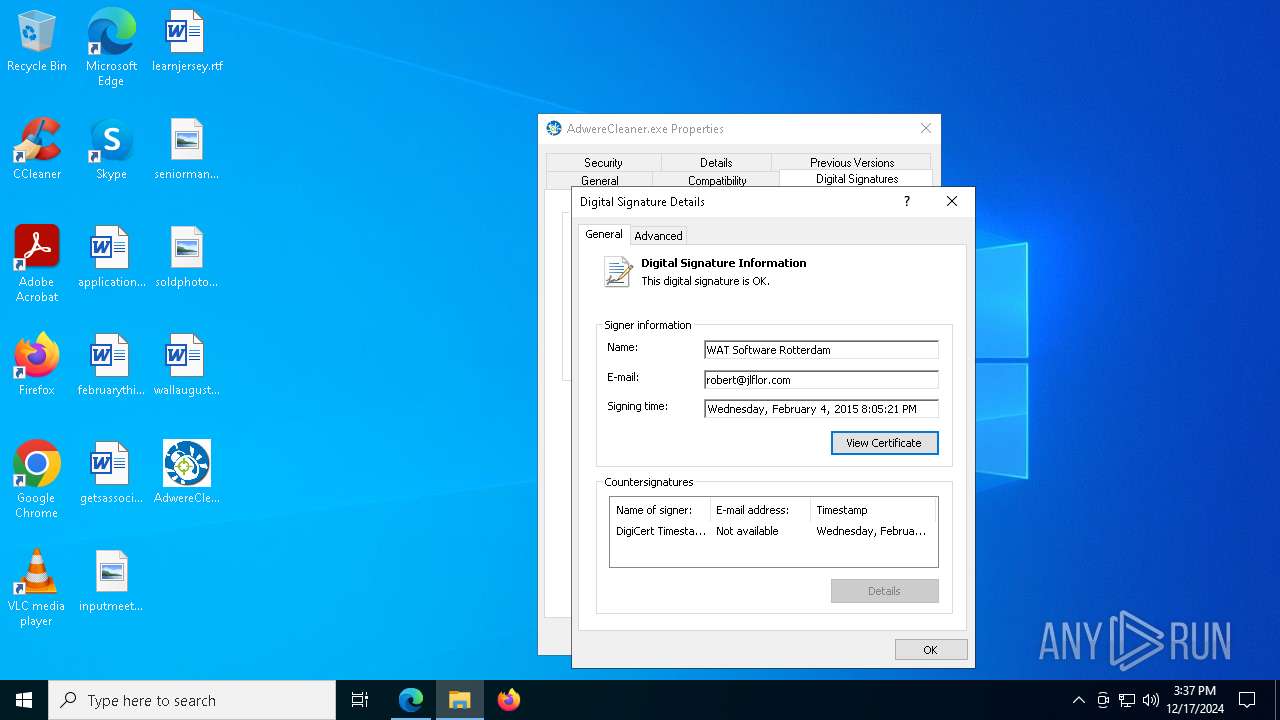This screenshot has height=720, width=1280.
Task: Click the E-mail address column header
Action: (x=760, y=510)
